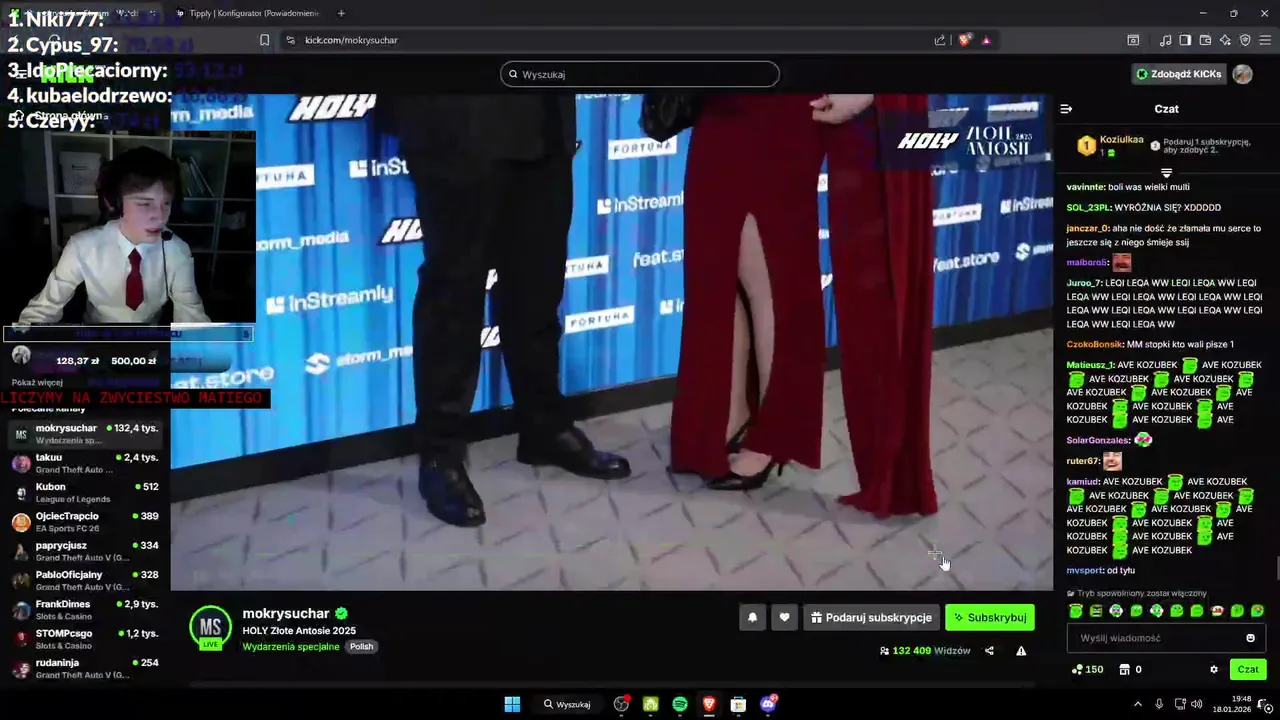Expand Pokaż więcej in sidebar
Image resolution: width=1280 pixels, height=720 pixels.
tap(37, 382)
